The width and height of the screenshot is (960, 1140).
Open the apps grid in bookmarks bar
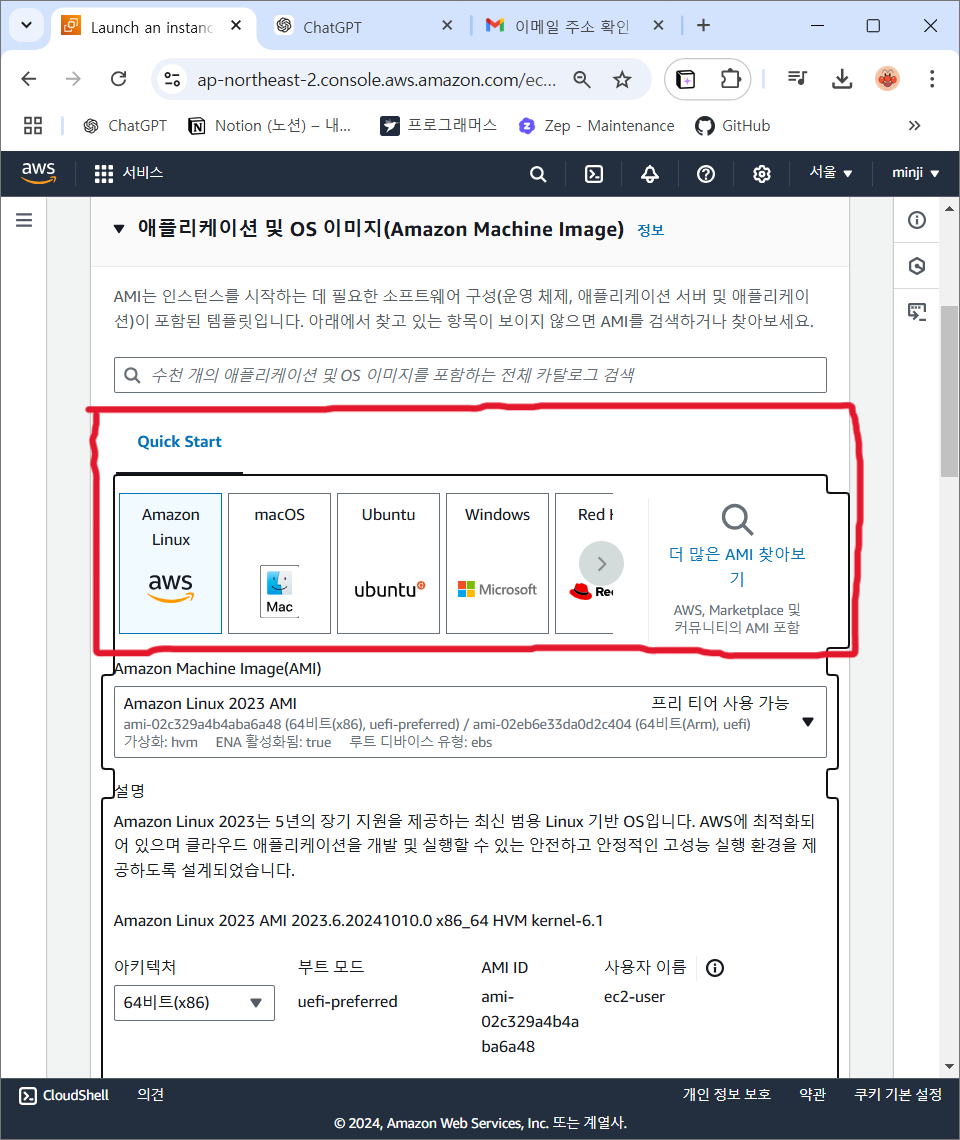click(33, 126)
